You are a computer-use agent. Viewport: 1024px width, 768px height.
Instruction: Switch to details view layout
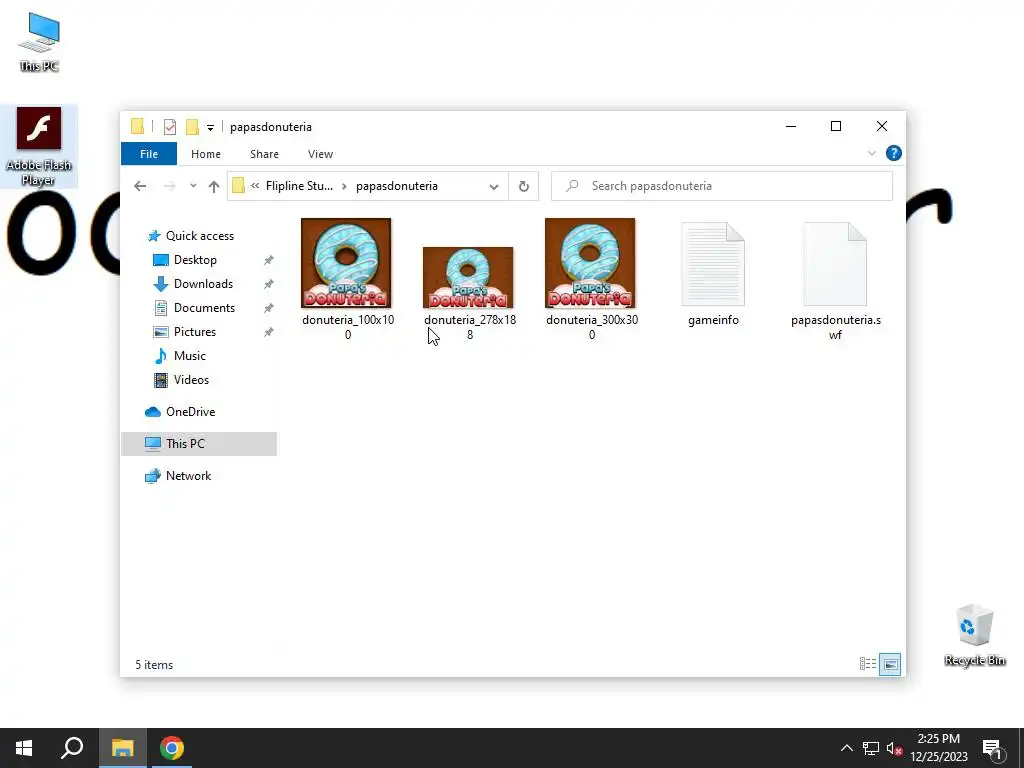[x=868, y=664]
